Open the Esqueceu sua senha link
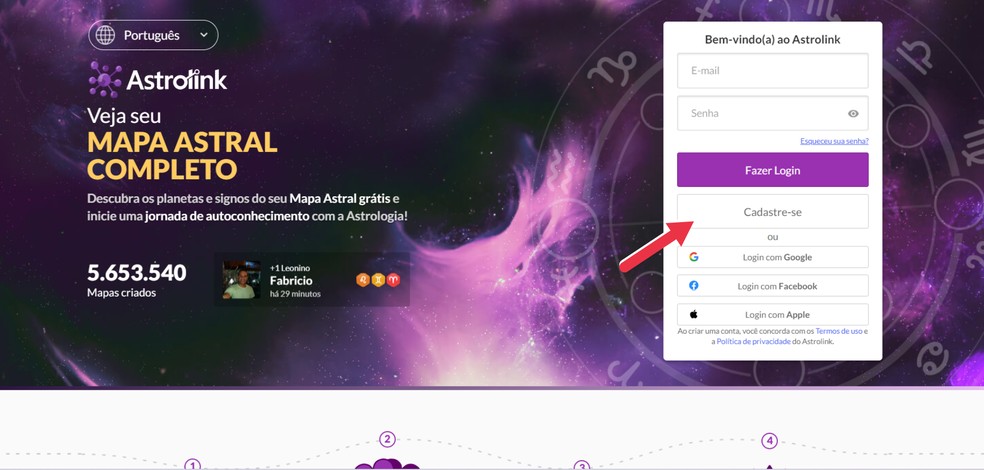Screen dimensions: 984x470 [834, 141]
